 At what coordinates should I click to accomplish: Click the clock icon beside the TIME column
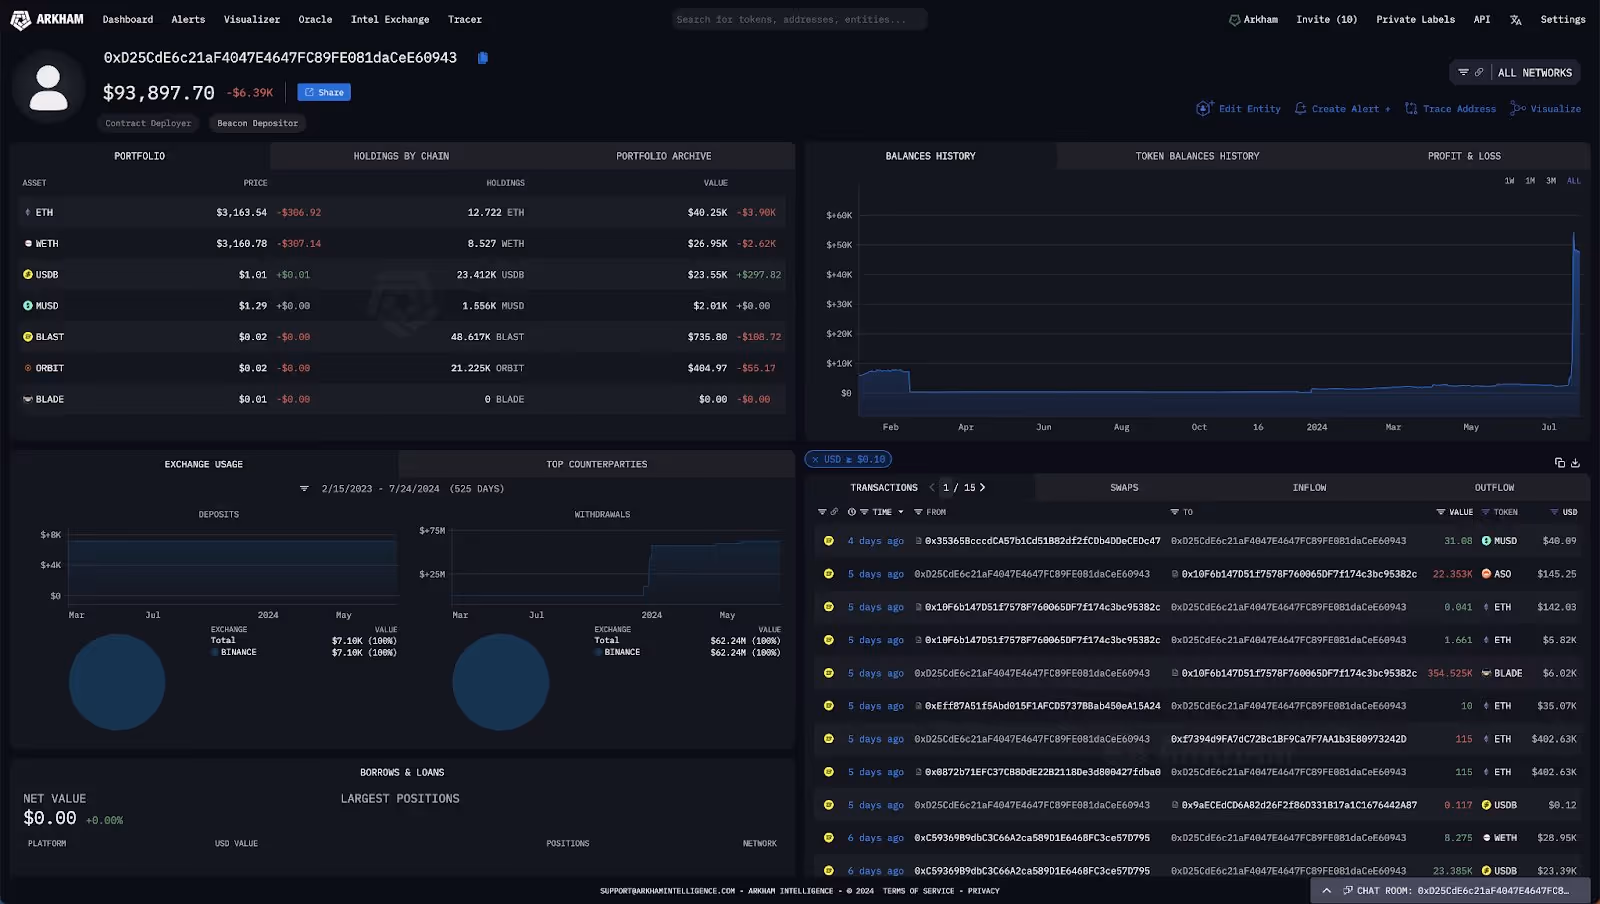[852, 512]
